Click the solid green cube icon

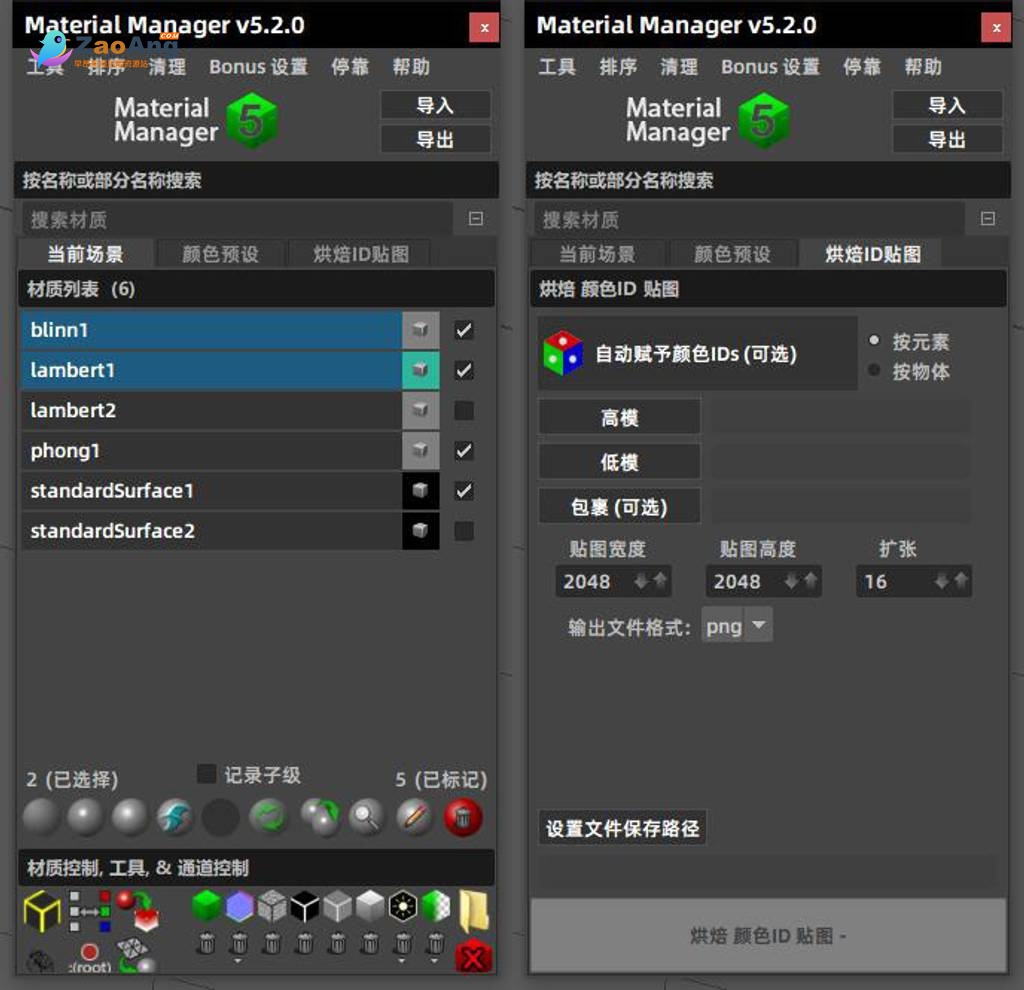click(x=206, y=906)
